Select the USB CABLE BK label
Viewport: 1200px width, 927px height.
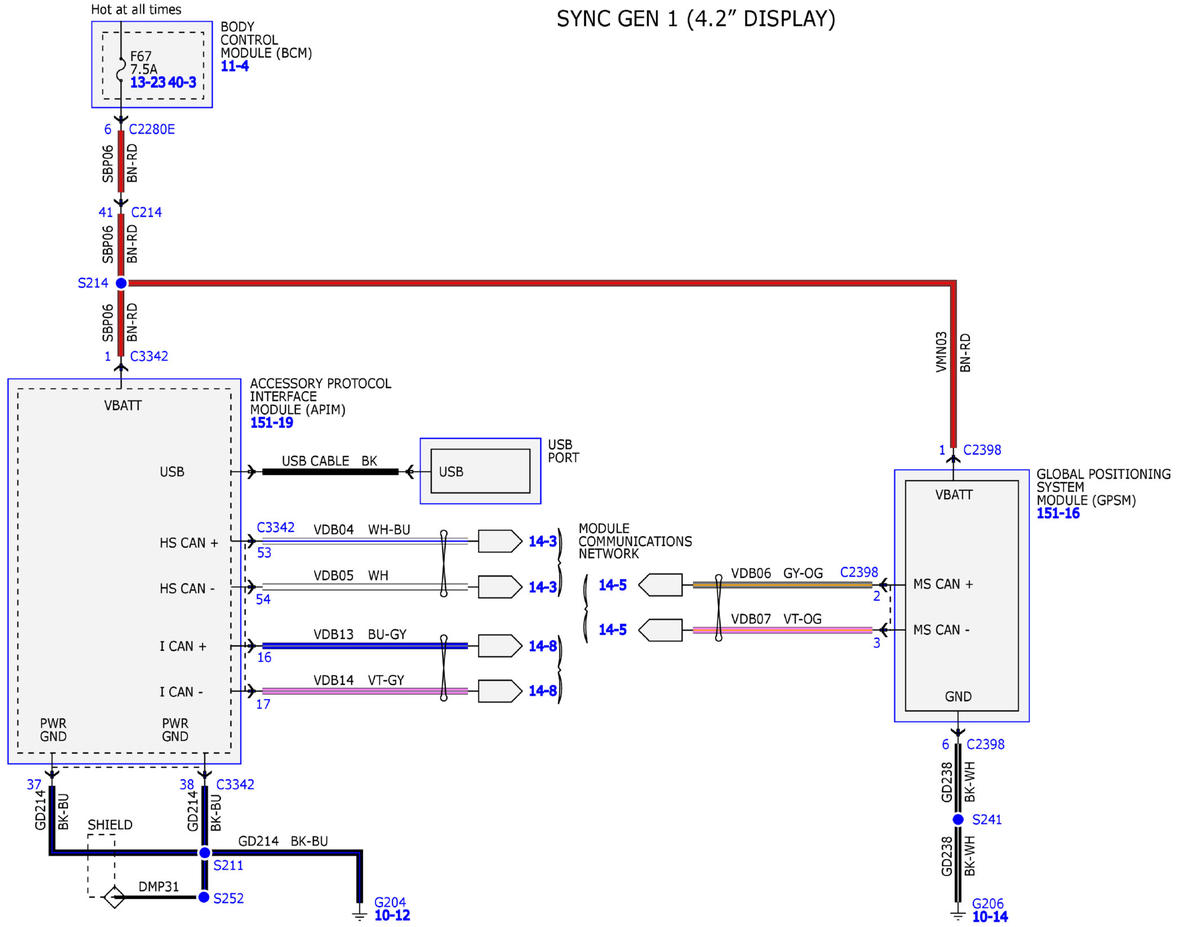(x=330, y=461)
